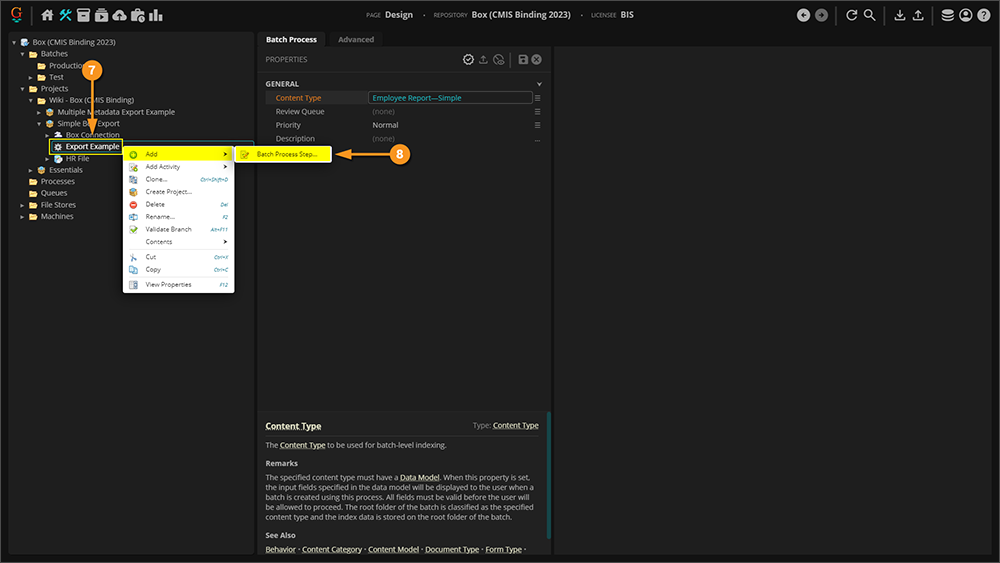Choose Rename in context menu
The image size is (1000, 563).
click(x=179, y=217)
